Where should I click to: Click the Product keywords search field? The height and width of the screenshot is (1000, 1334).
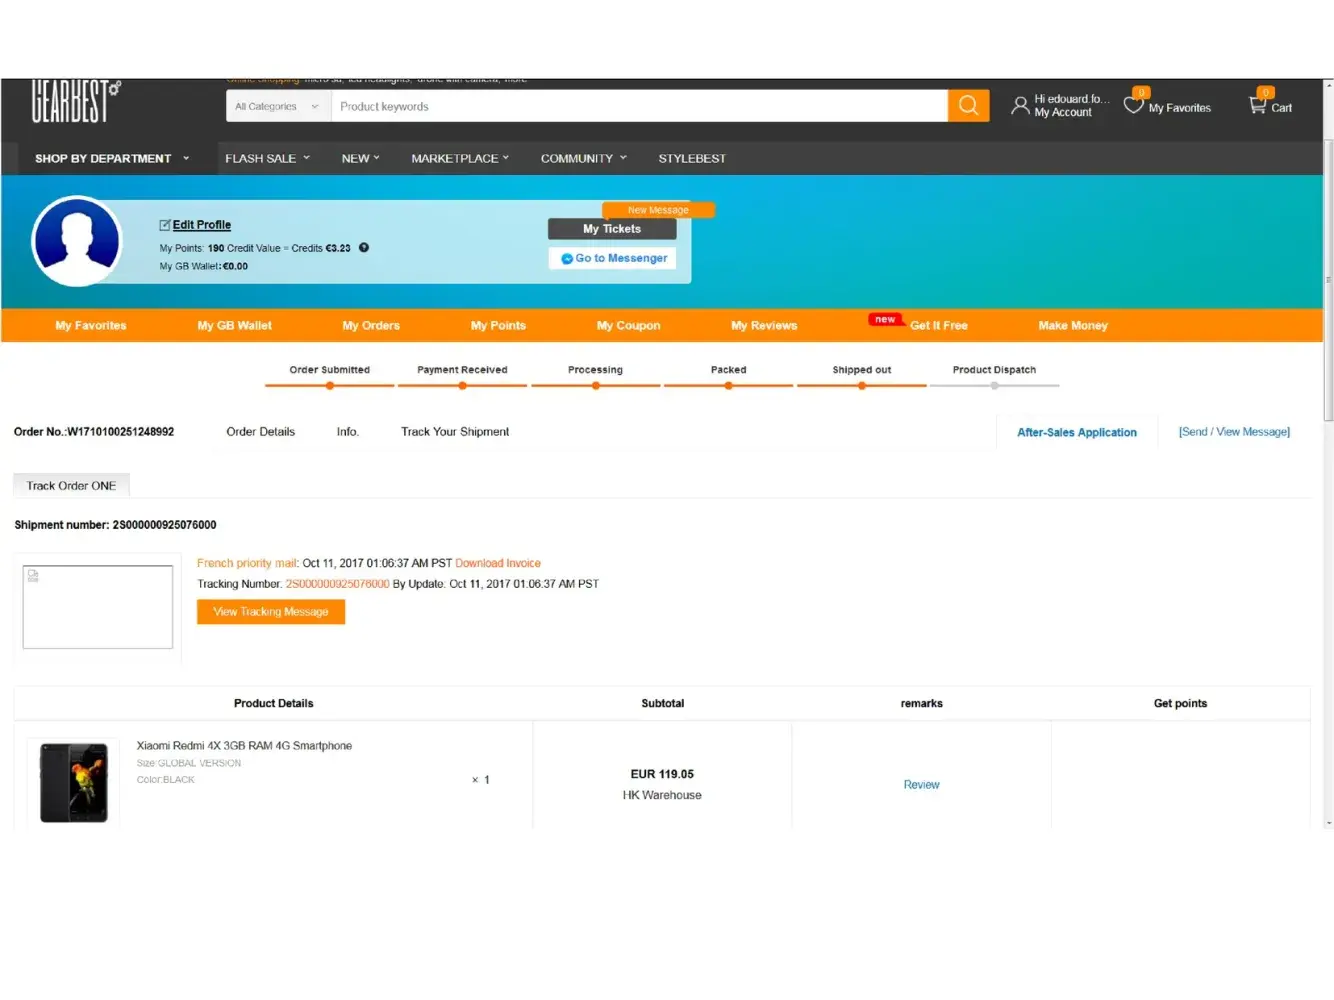tap(640, 106)
